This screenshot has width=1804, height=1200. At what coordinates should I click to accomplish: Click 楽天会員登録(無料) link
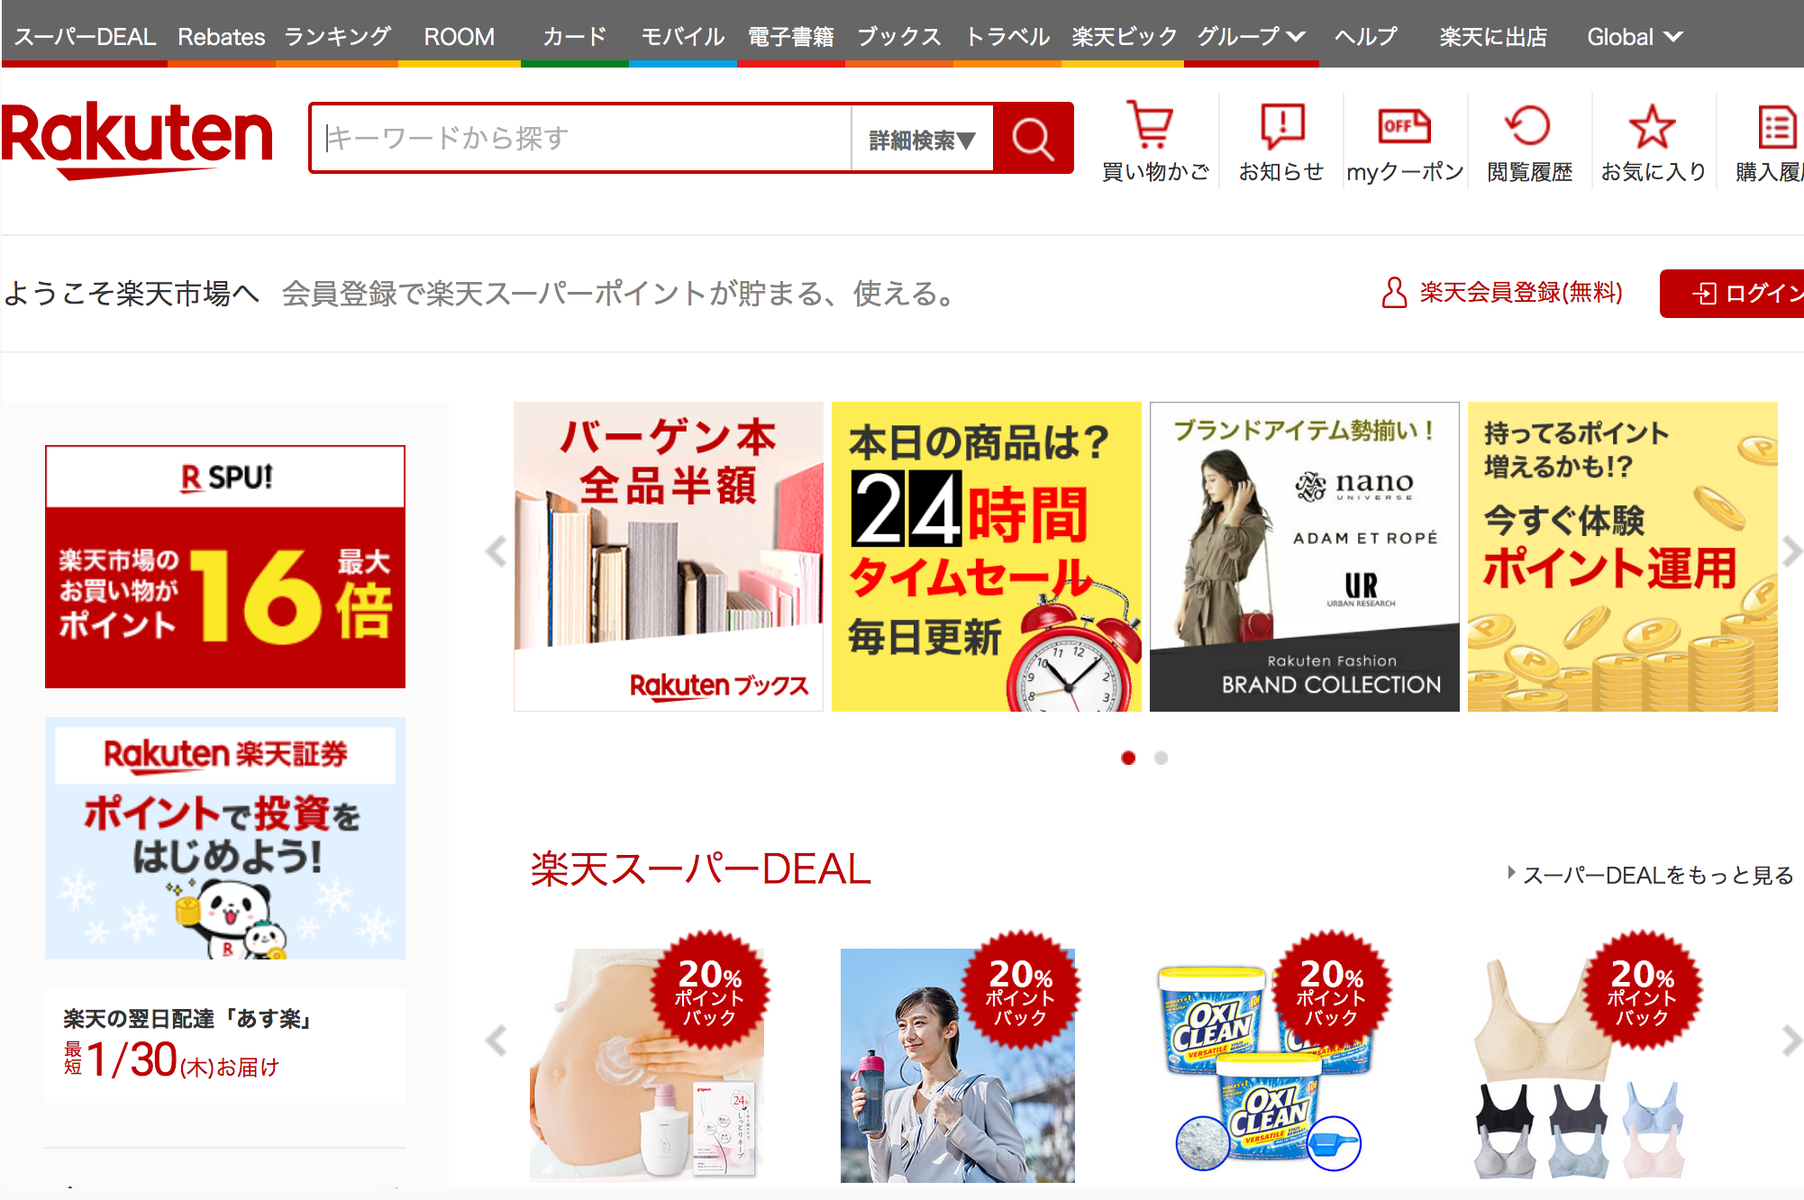pos(1521,293)
